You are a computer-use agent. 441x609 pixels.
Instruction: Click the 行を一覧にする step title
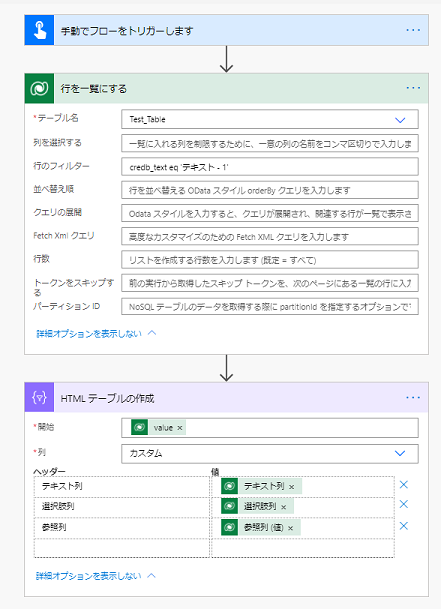pyautogui.click(x=94, y=89)
